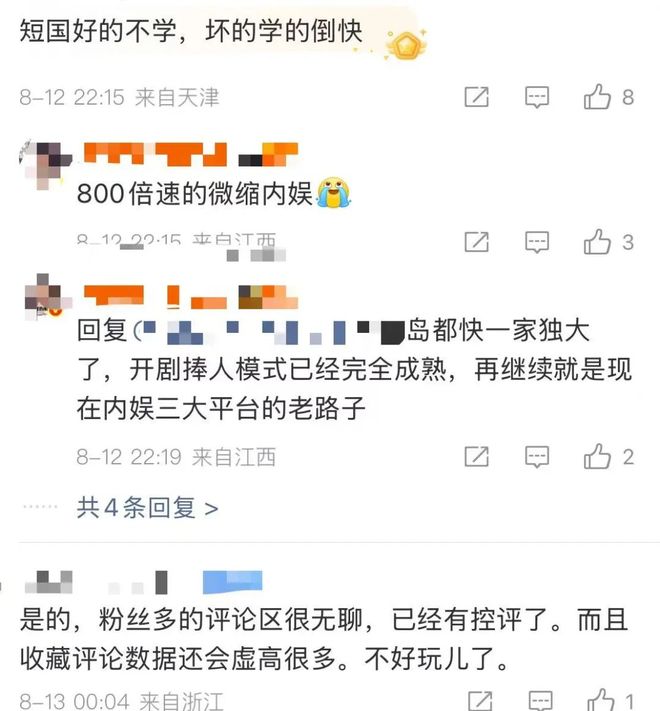The image size is (660, 711).
Task: Repost the 800倍速的微缩内娱 comment
Action: (x=477, y=242)
